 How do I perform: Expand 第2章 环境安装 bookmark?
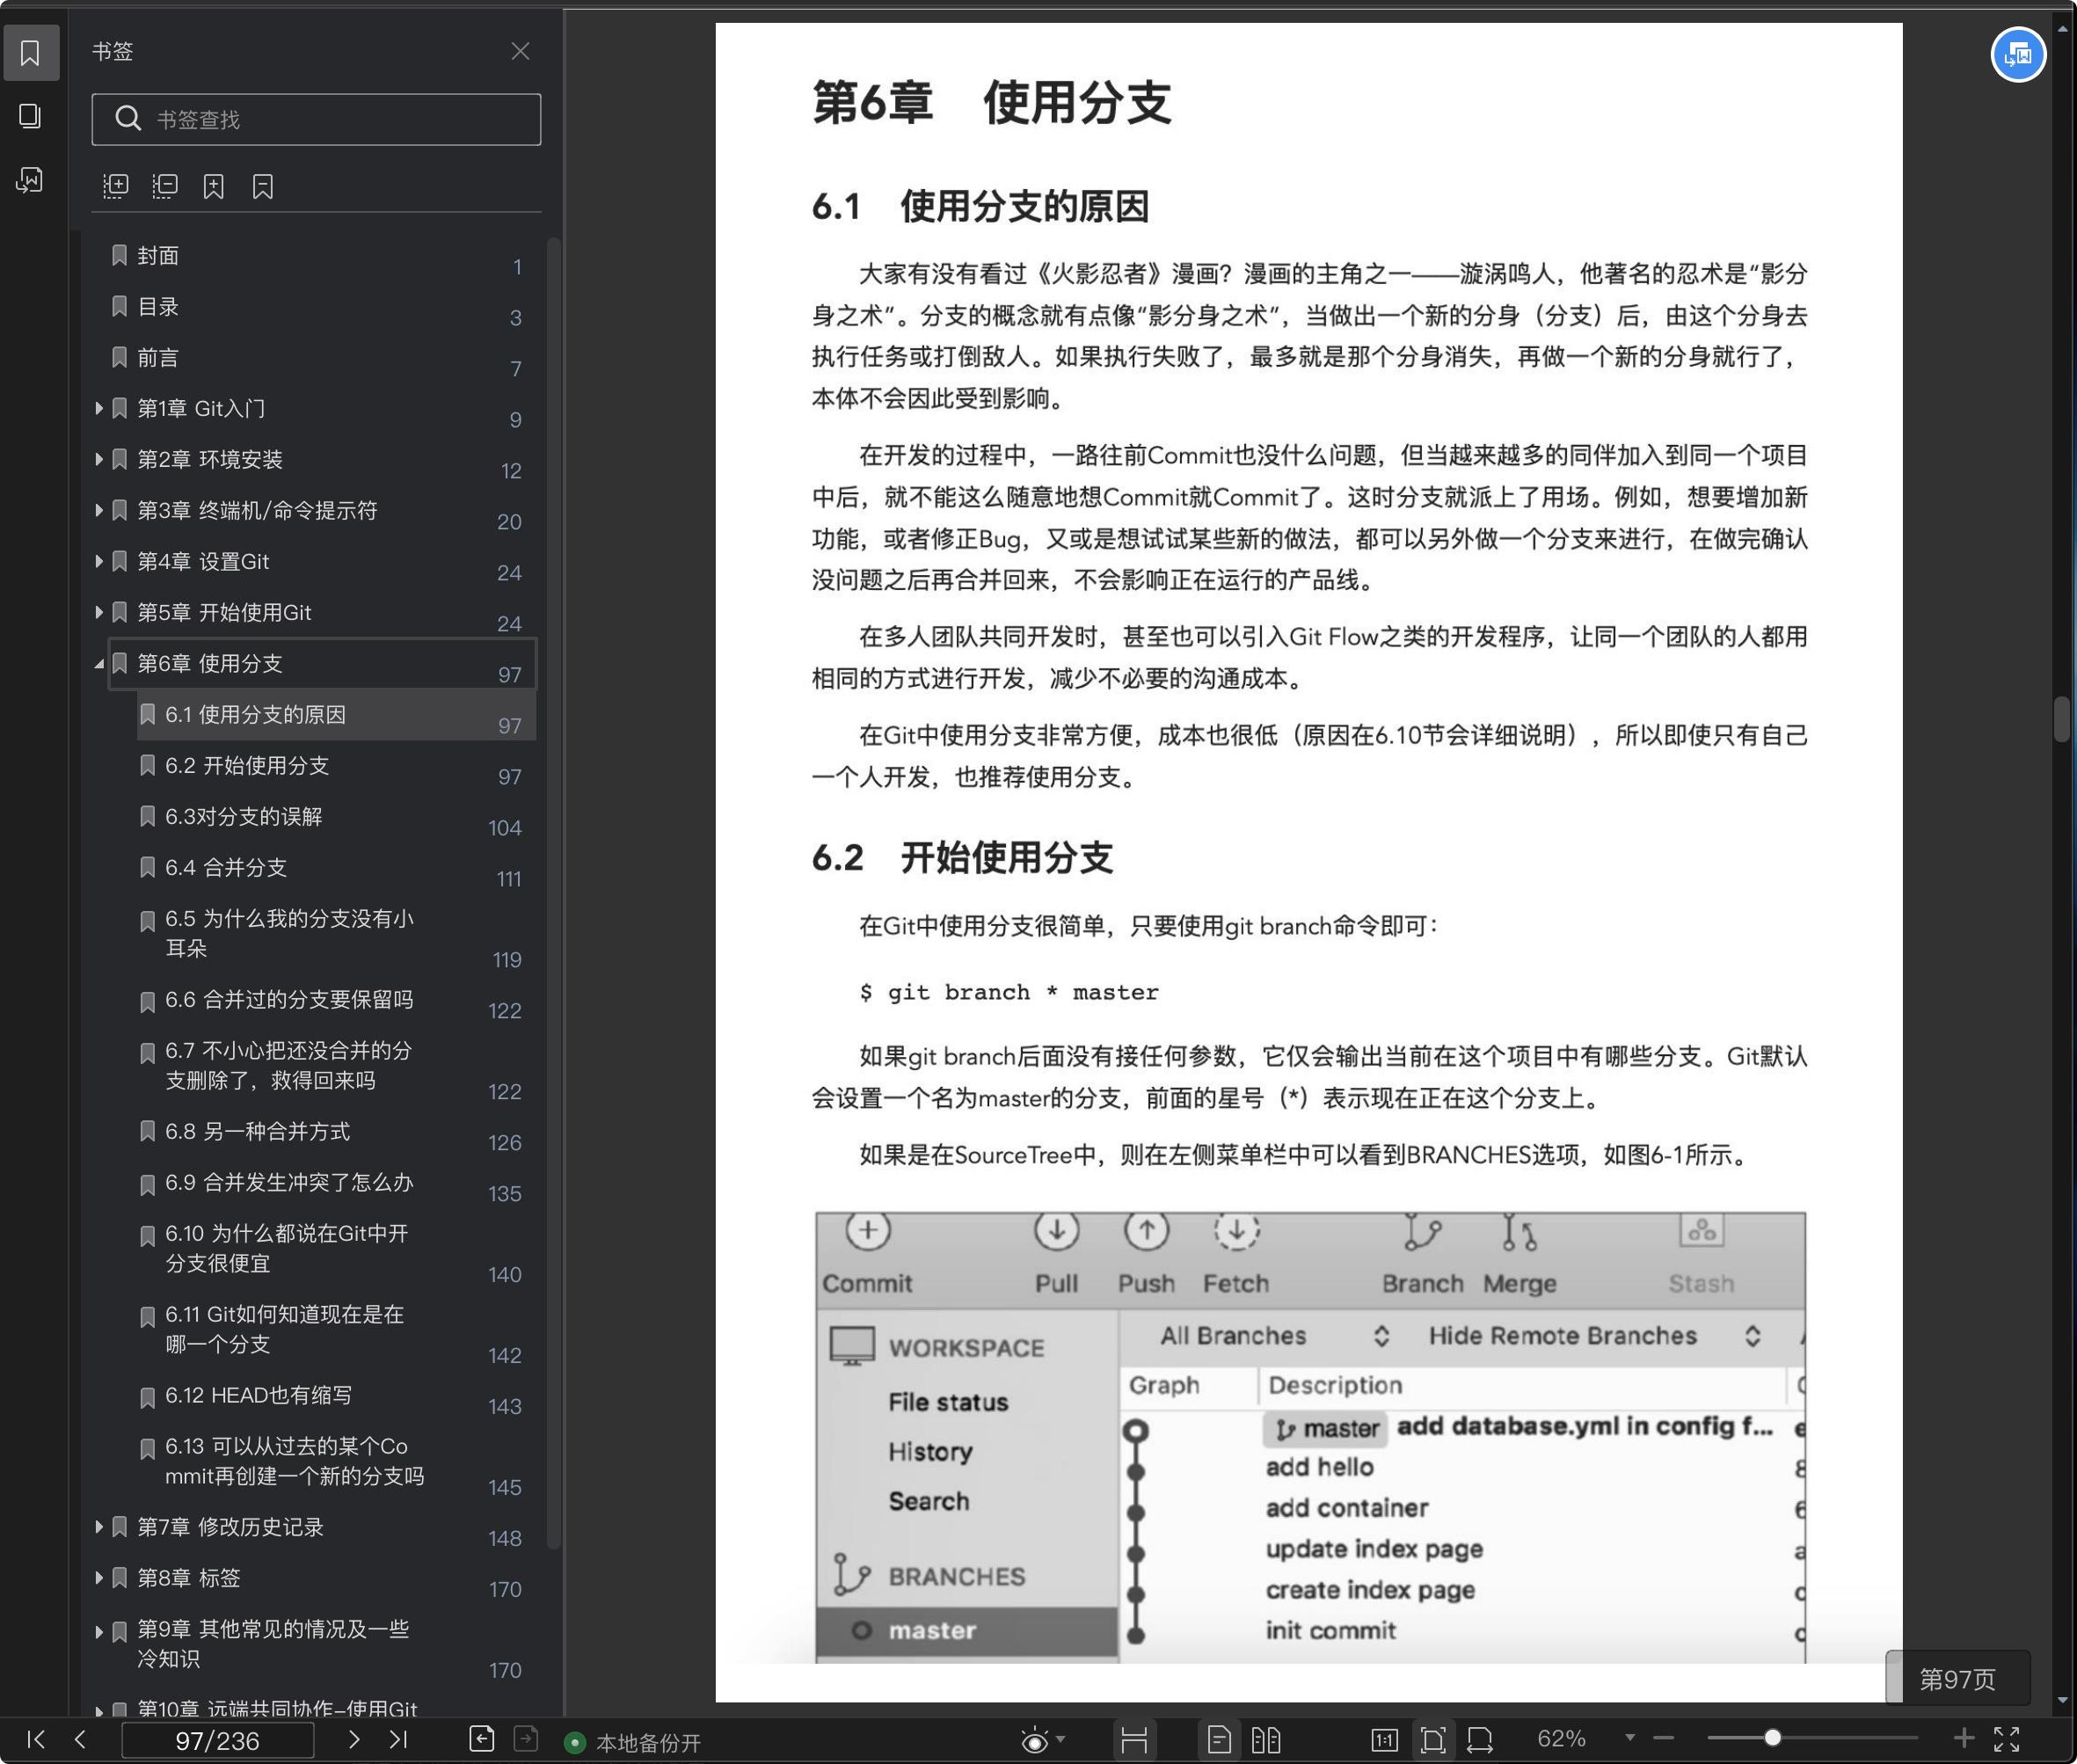click(99, 459)
